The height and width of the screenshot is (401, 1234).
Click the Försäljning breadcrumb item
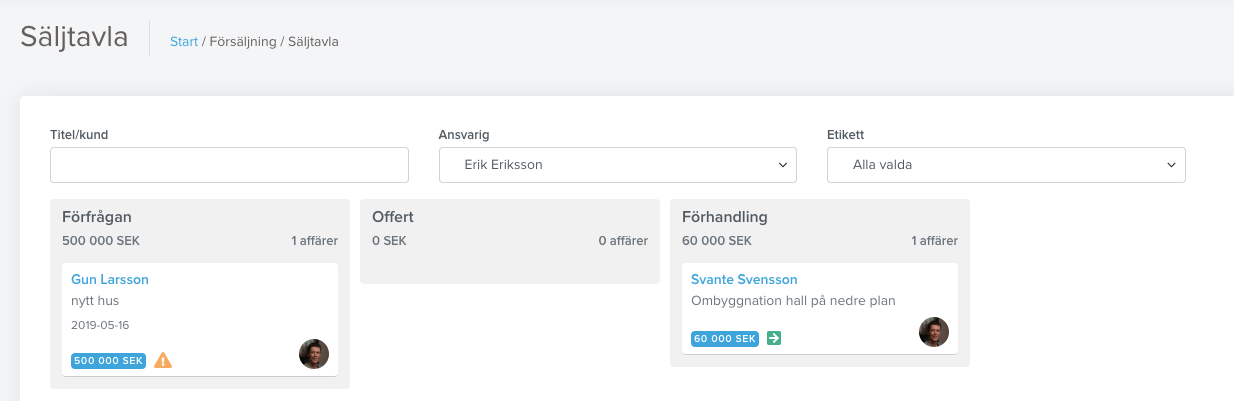click(243, 42)
